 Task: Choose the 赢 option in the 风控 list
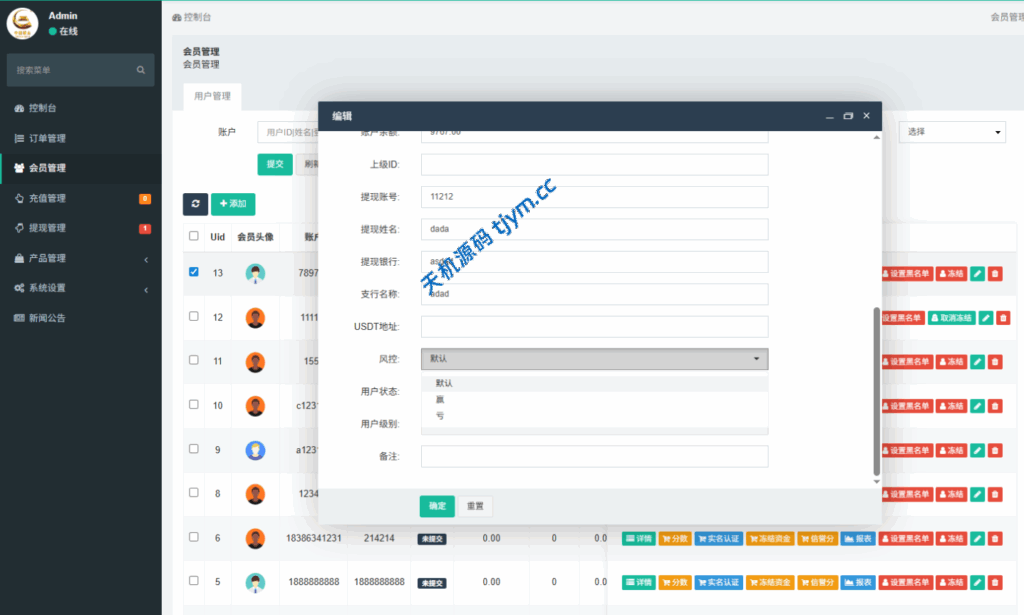(440, 399)
